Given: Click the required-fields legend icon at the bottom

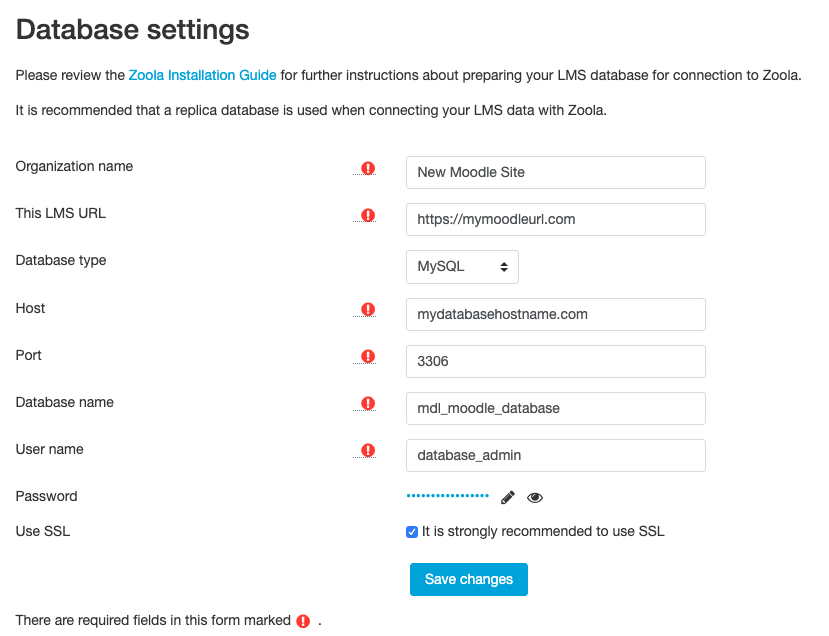Looking at the screenshot, I should (303, 621).
